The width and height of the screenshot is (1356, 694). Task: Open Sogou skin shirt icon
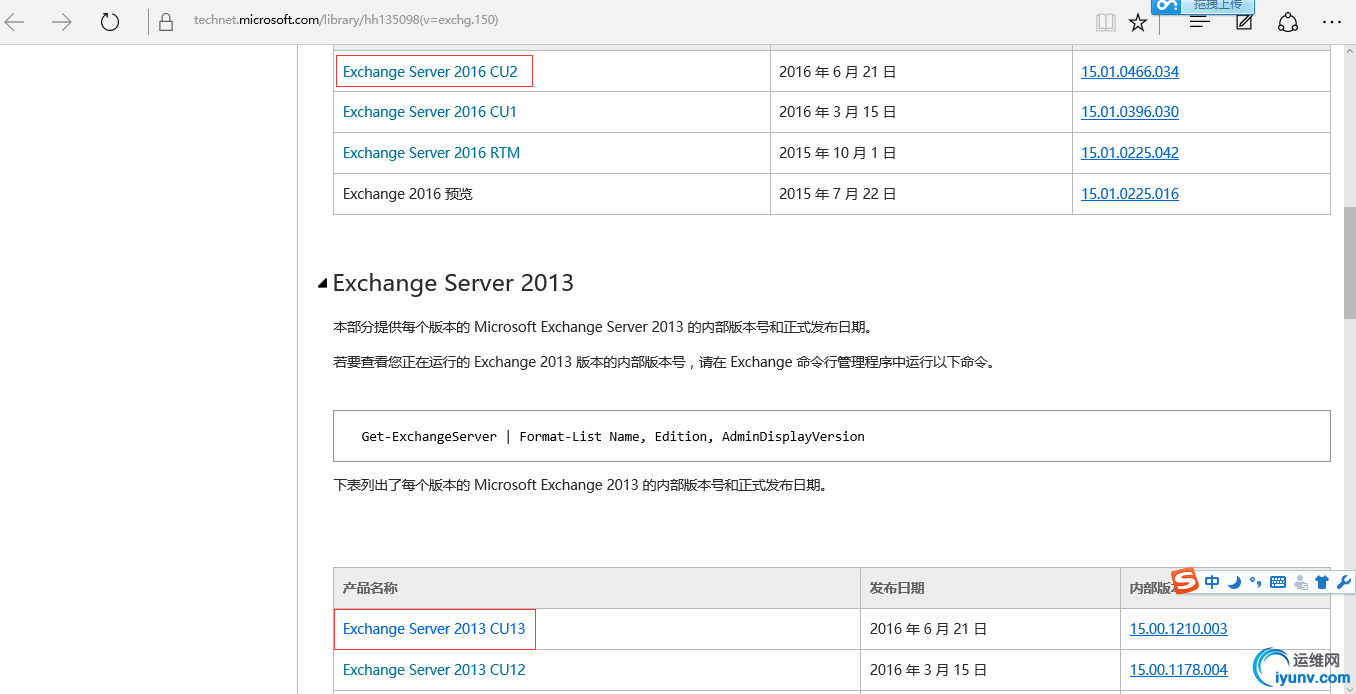click(x=1322, y=582)
